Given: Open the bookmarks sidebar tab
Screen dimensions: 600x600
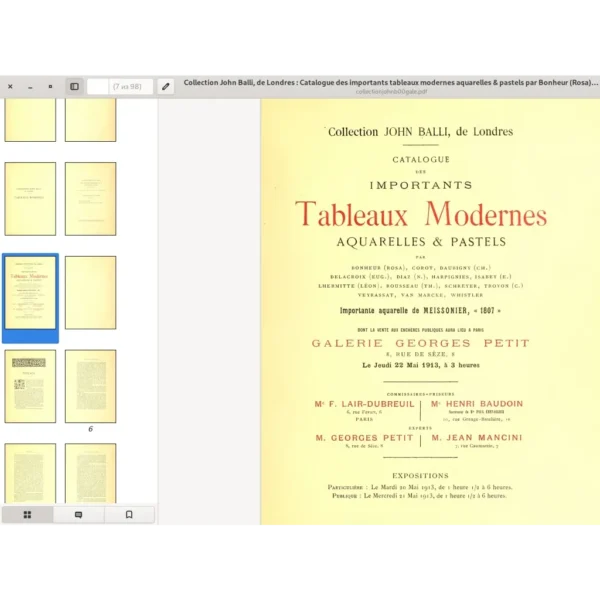Looking at the screenshot, I should pos(129,514).
